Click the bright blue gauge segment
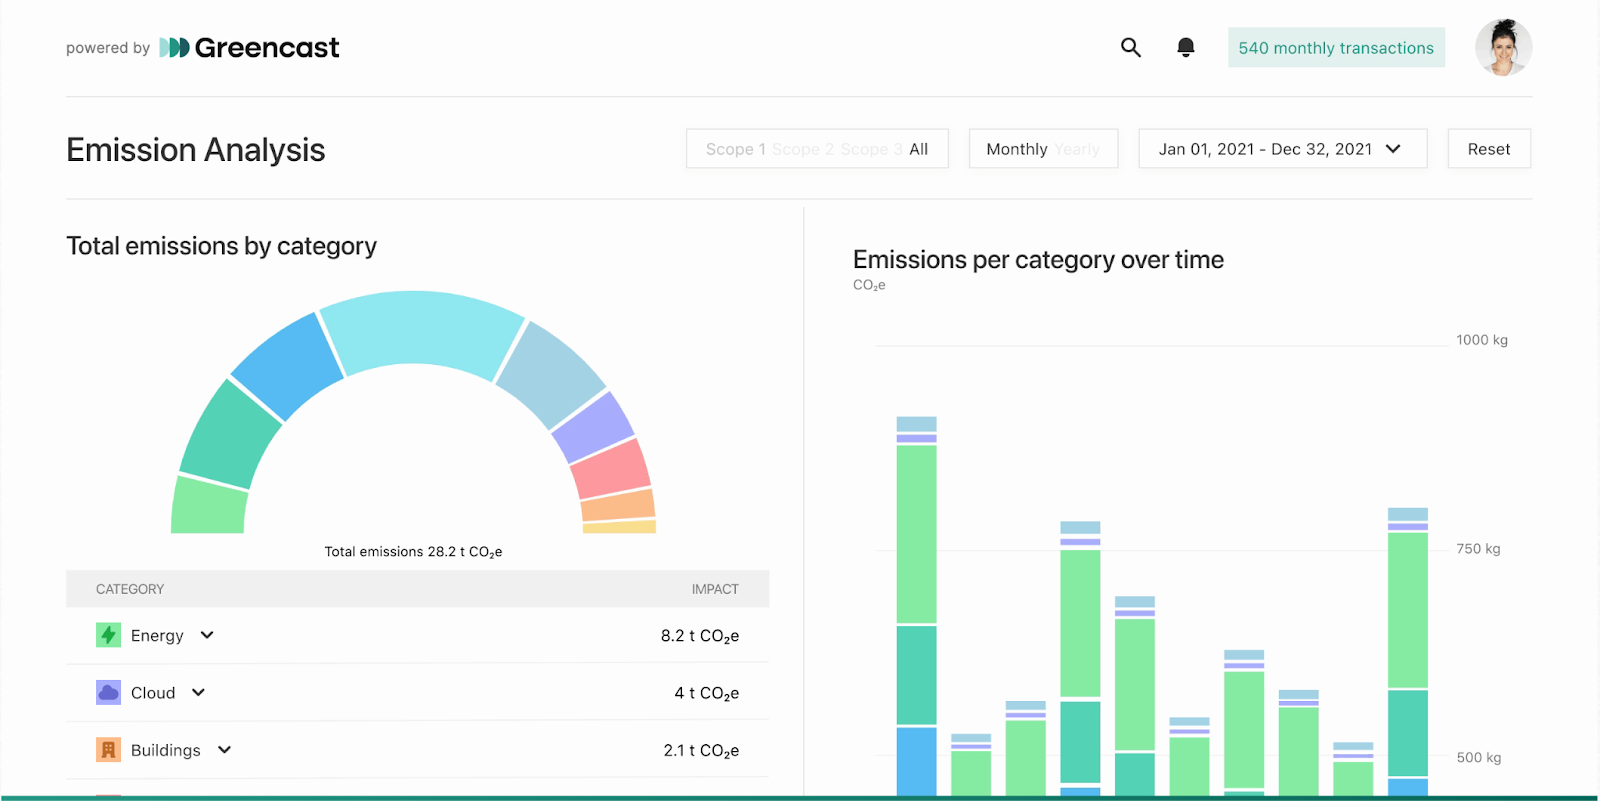 tap(289, 365)
